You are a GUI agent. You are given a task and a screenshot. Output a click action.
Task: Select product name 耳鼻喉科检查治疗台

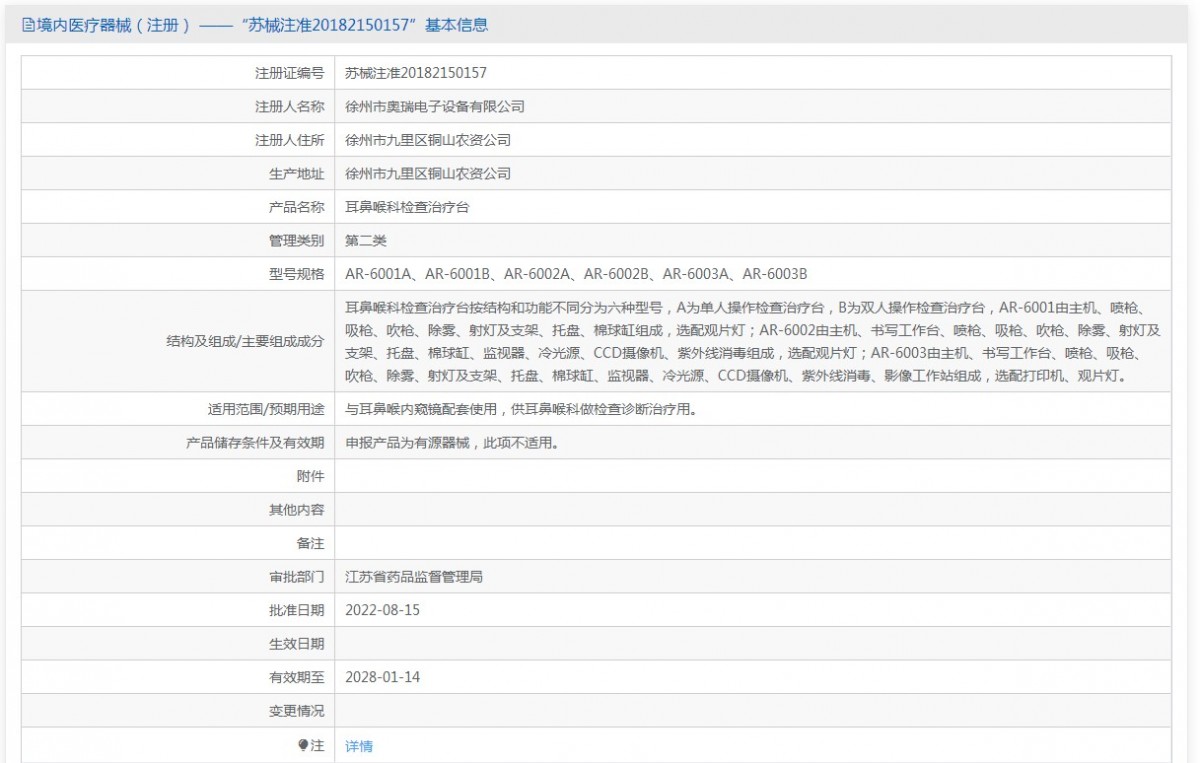pyautogui.click(x=407, y=207)
